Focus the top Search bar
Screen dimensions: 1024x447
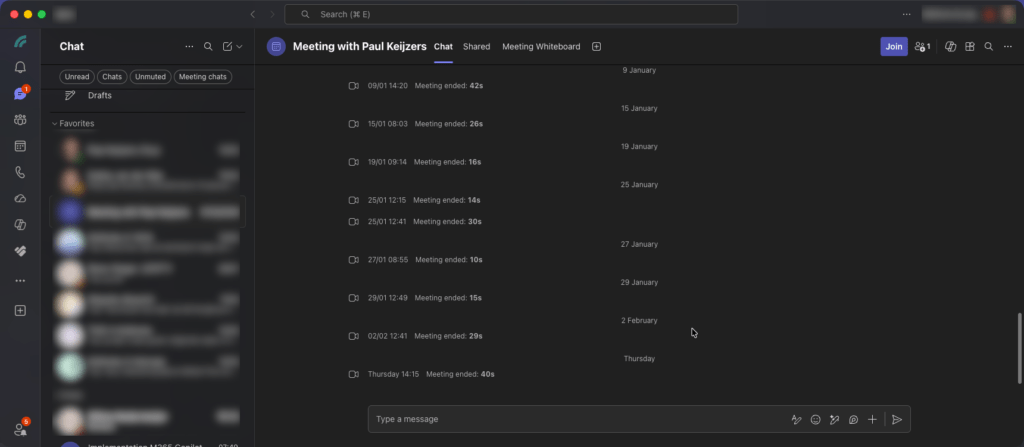(511, 14)
